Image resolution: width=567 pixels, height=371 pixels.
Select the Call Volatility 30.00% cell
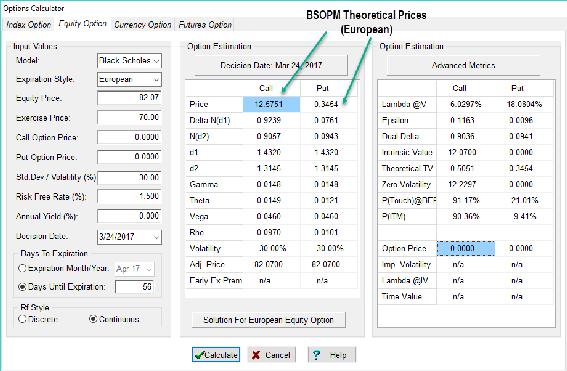272,248
